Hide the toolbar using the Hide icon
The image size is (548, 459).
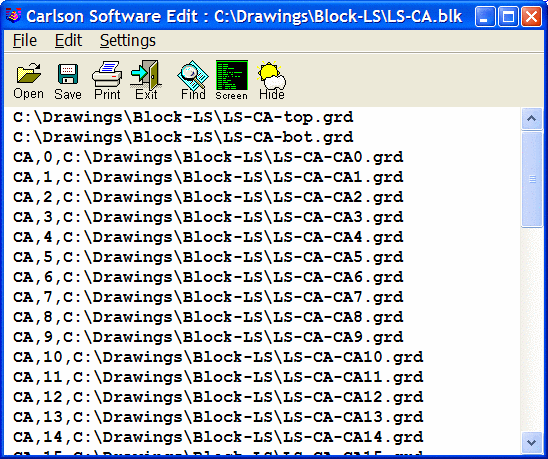[272, 80]
